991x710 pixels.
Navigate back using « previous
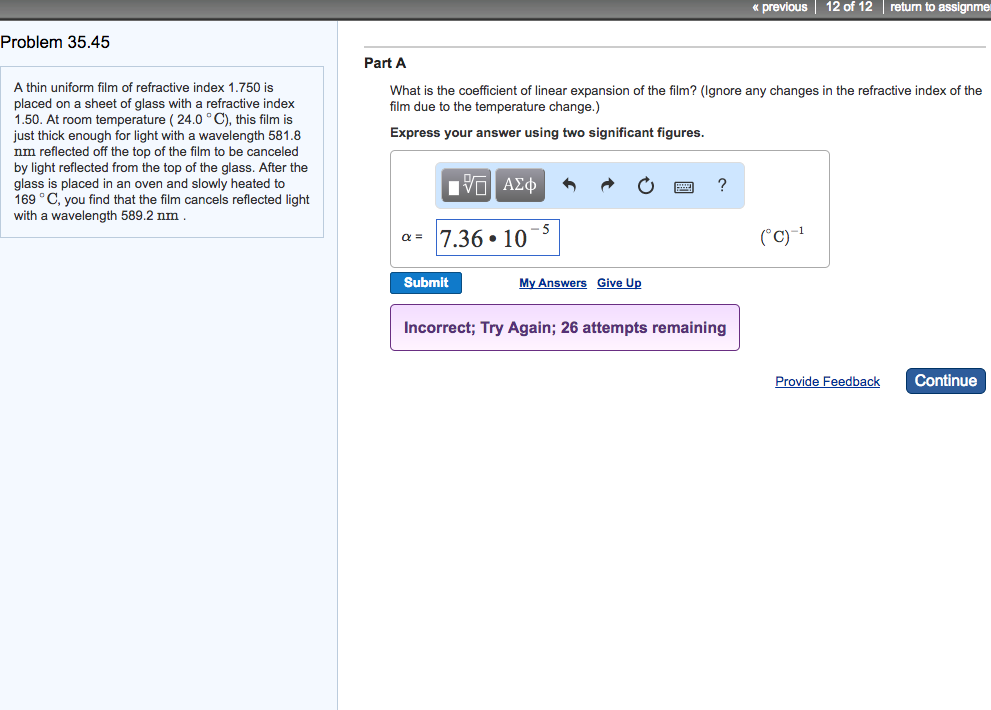tap(778, 7)
